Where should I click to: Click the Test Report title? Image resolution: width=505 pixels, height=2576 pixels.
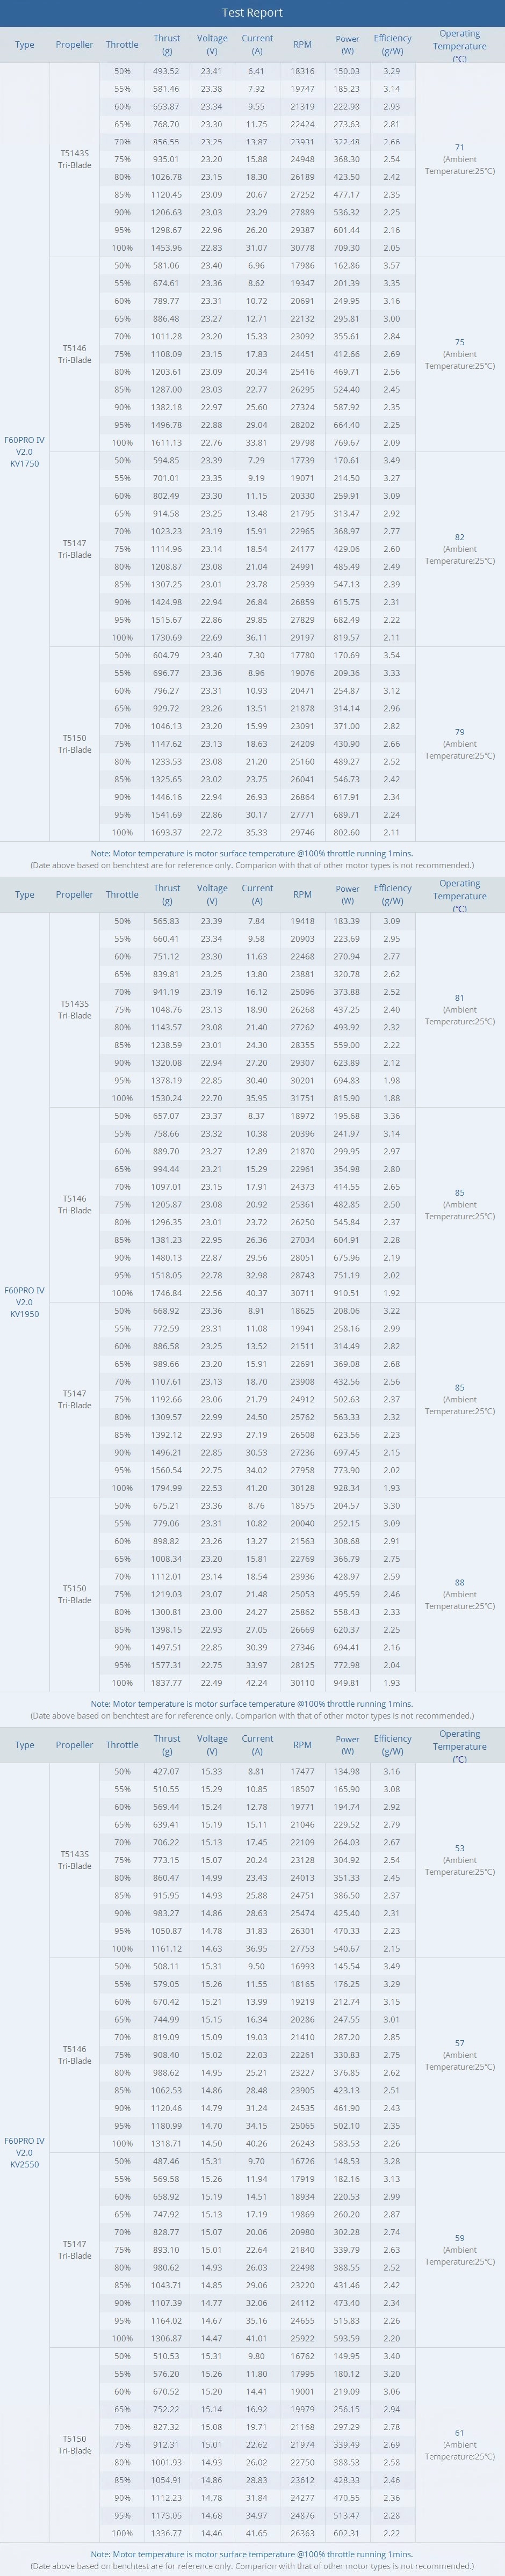252,13
